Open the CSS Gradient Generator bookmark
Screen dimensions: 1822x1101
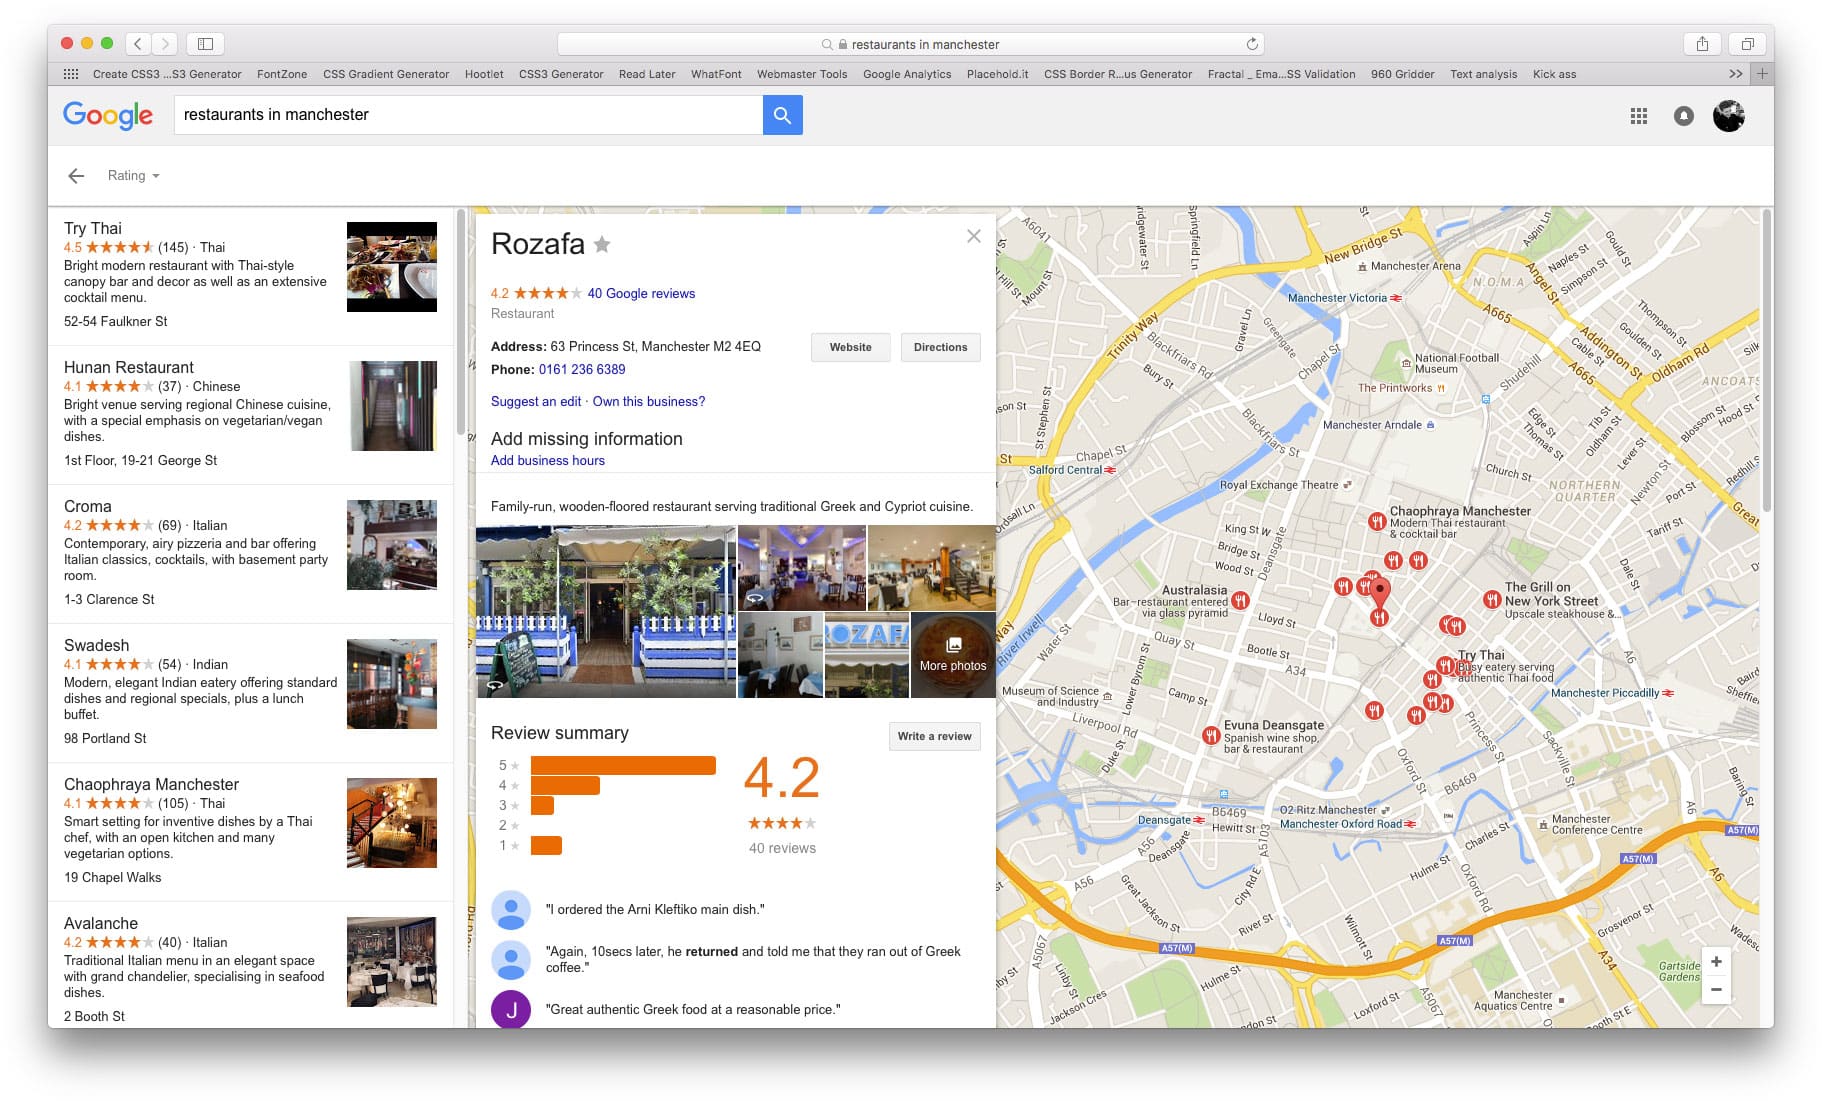[x=386, y=74]
